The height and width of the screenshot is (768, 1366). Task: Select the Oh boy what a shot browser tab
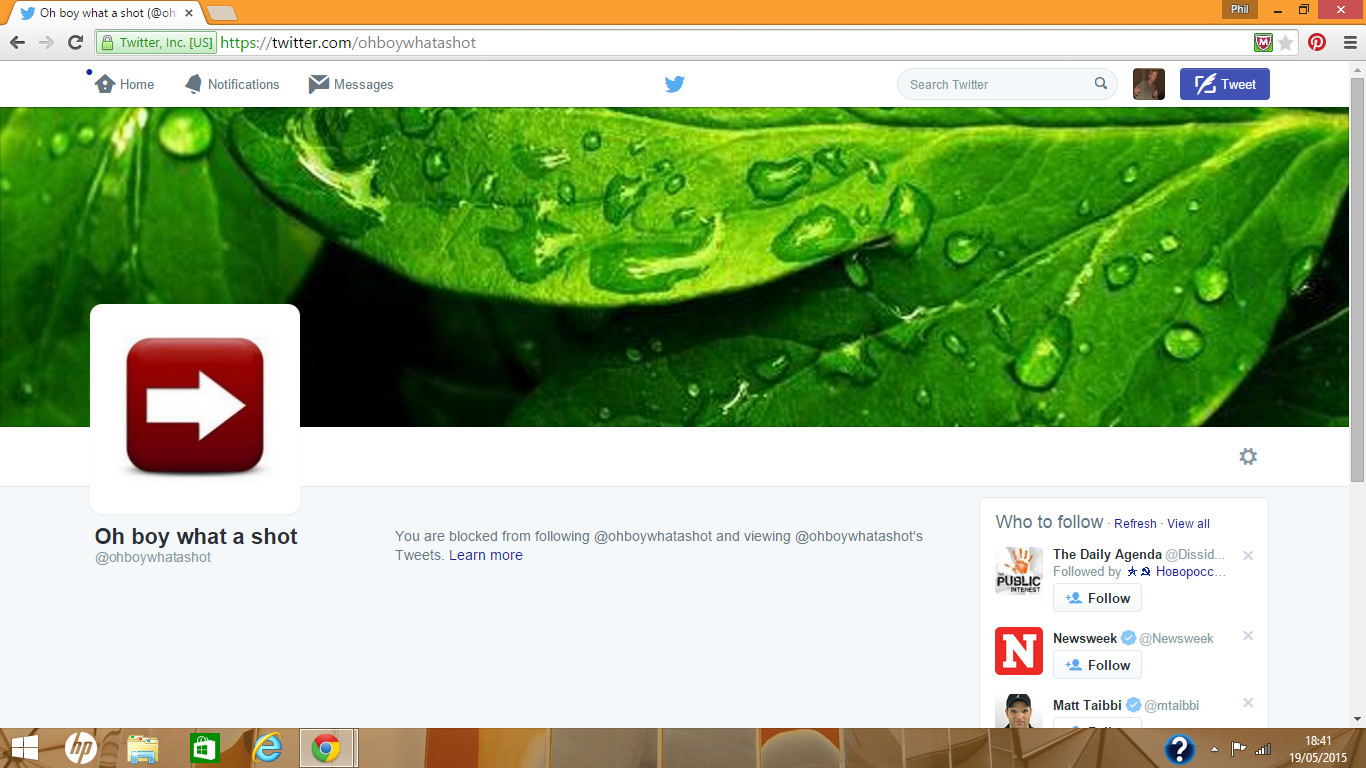107,13
